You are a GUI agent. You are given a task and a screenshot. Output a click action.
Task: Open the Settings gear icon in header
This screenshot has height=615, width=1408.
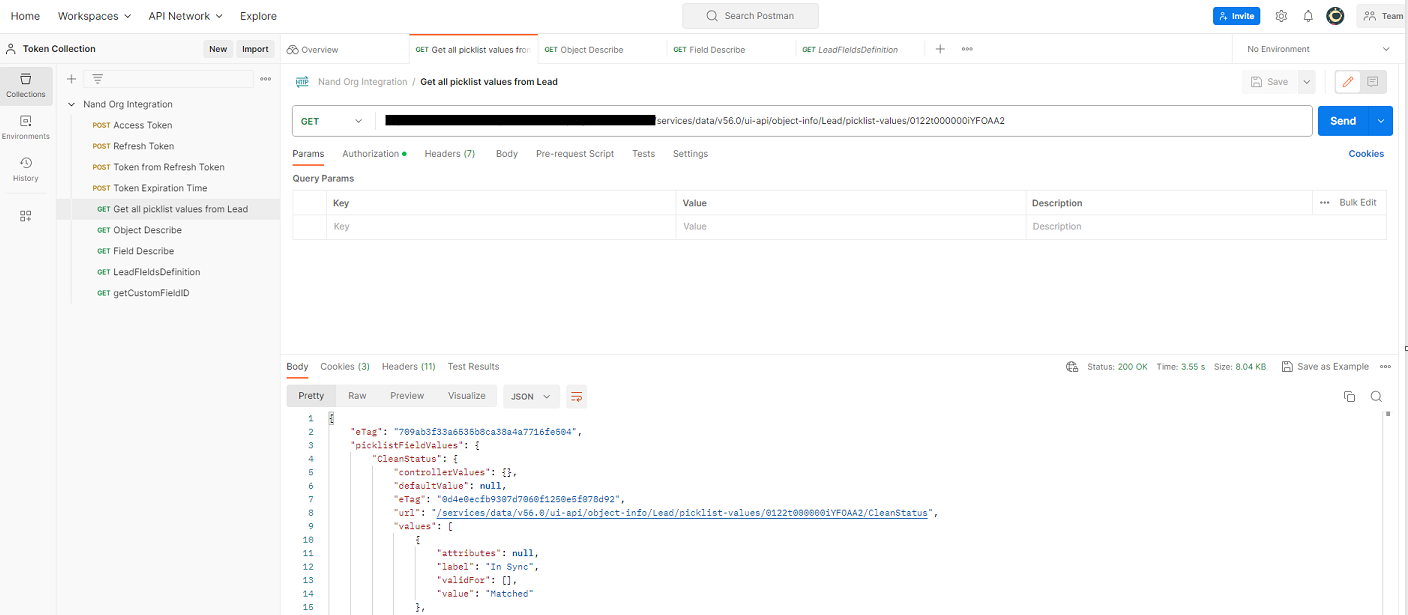tap(1281, 16)
